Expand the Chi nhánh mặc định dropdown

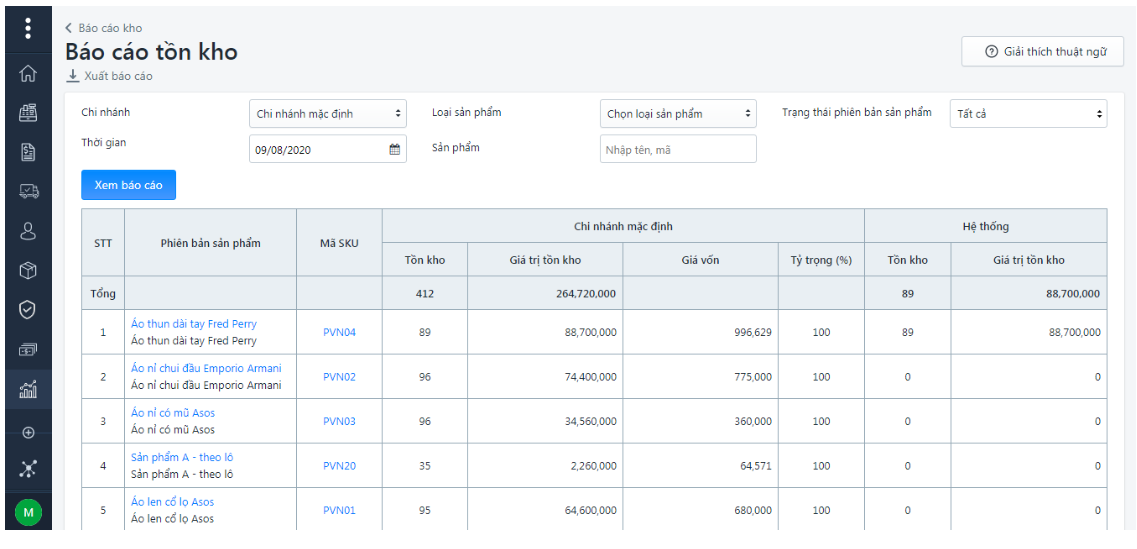327,114
